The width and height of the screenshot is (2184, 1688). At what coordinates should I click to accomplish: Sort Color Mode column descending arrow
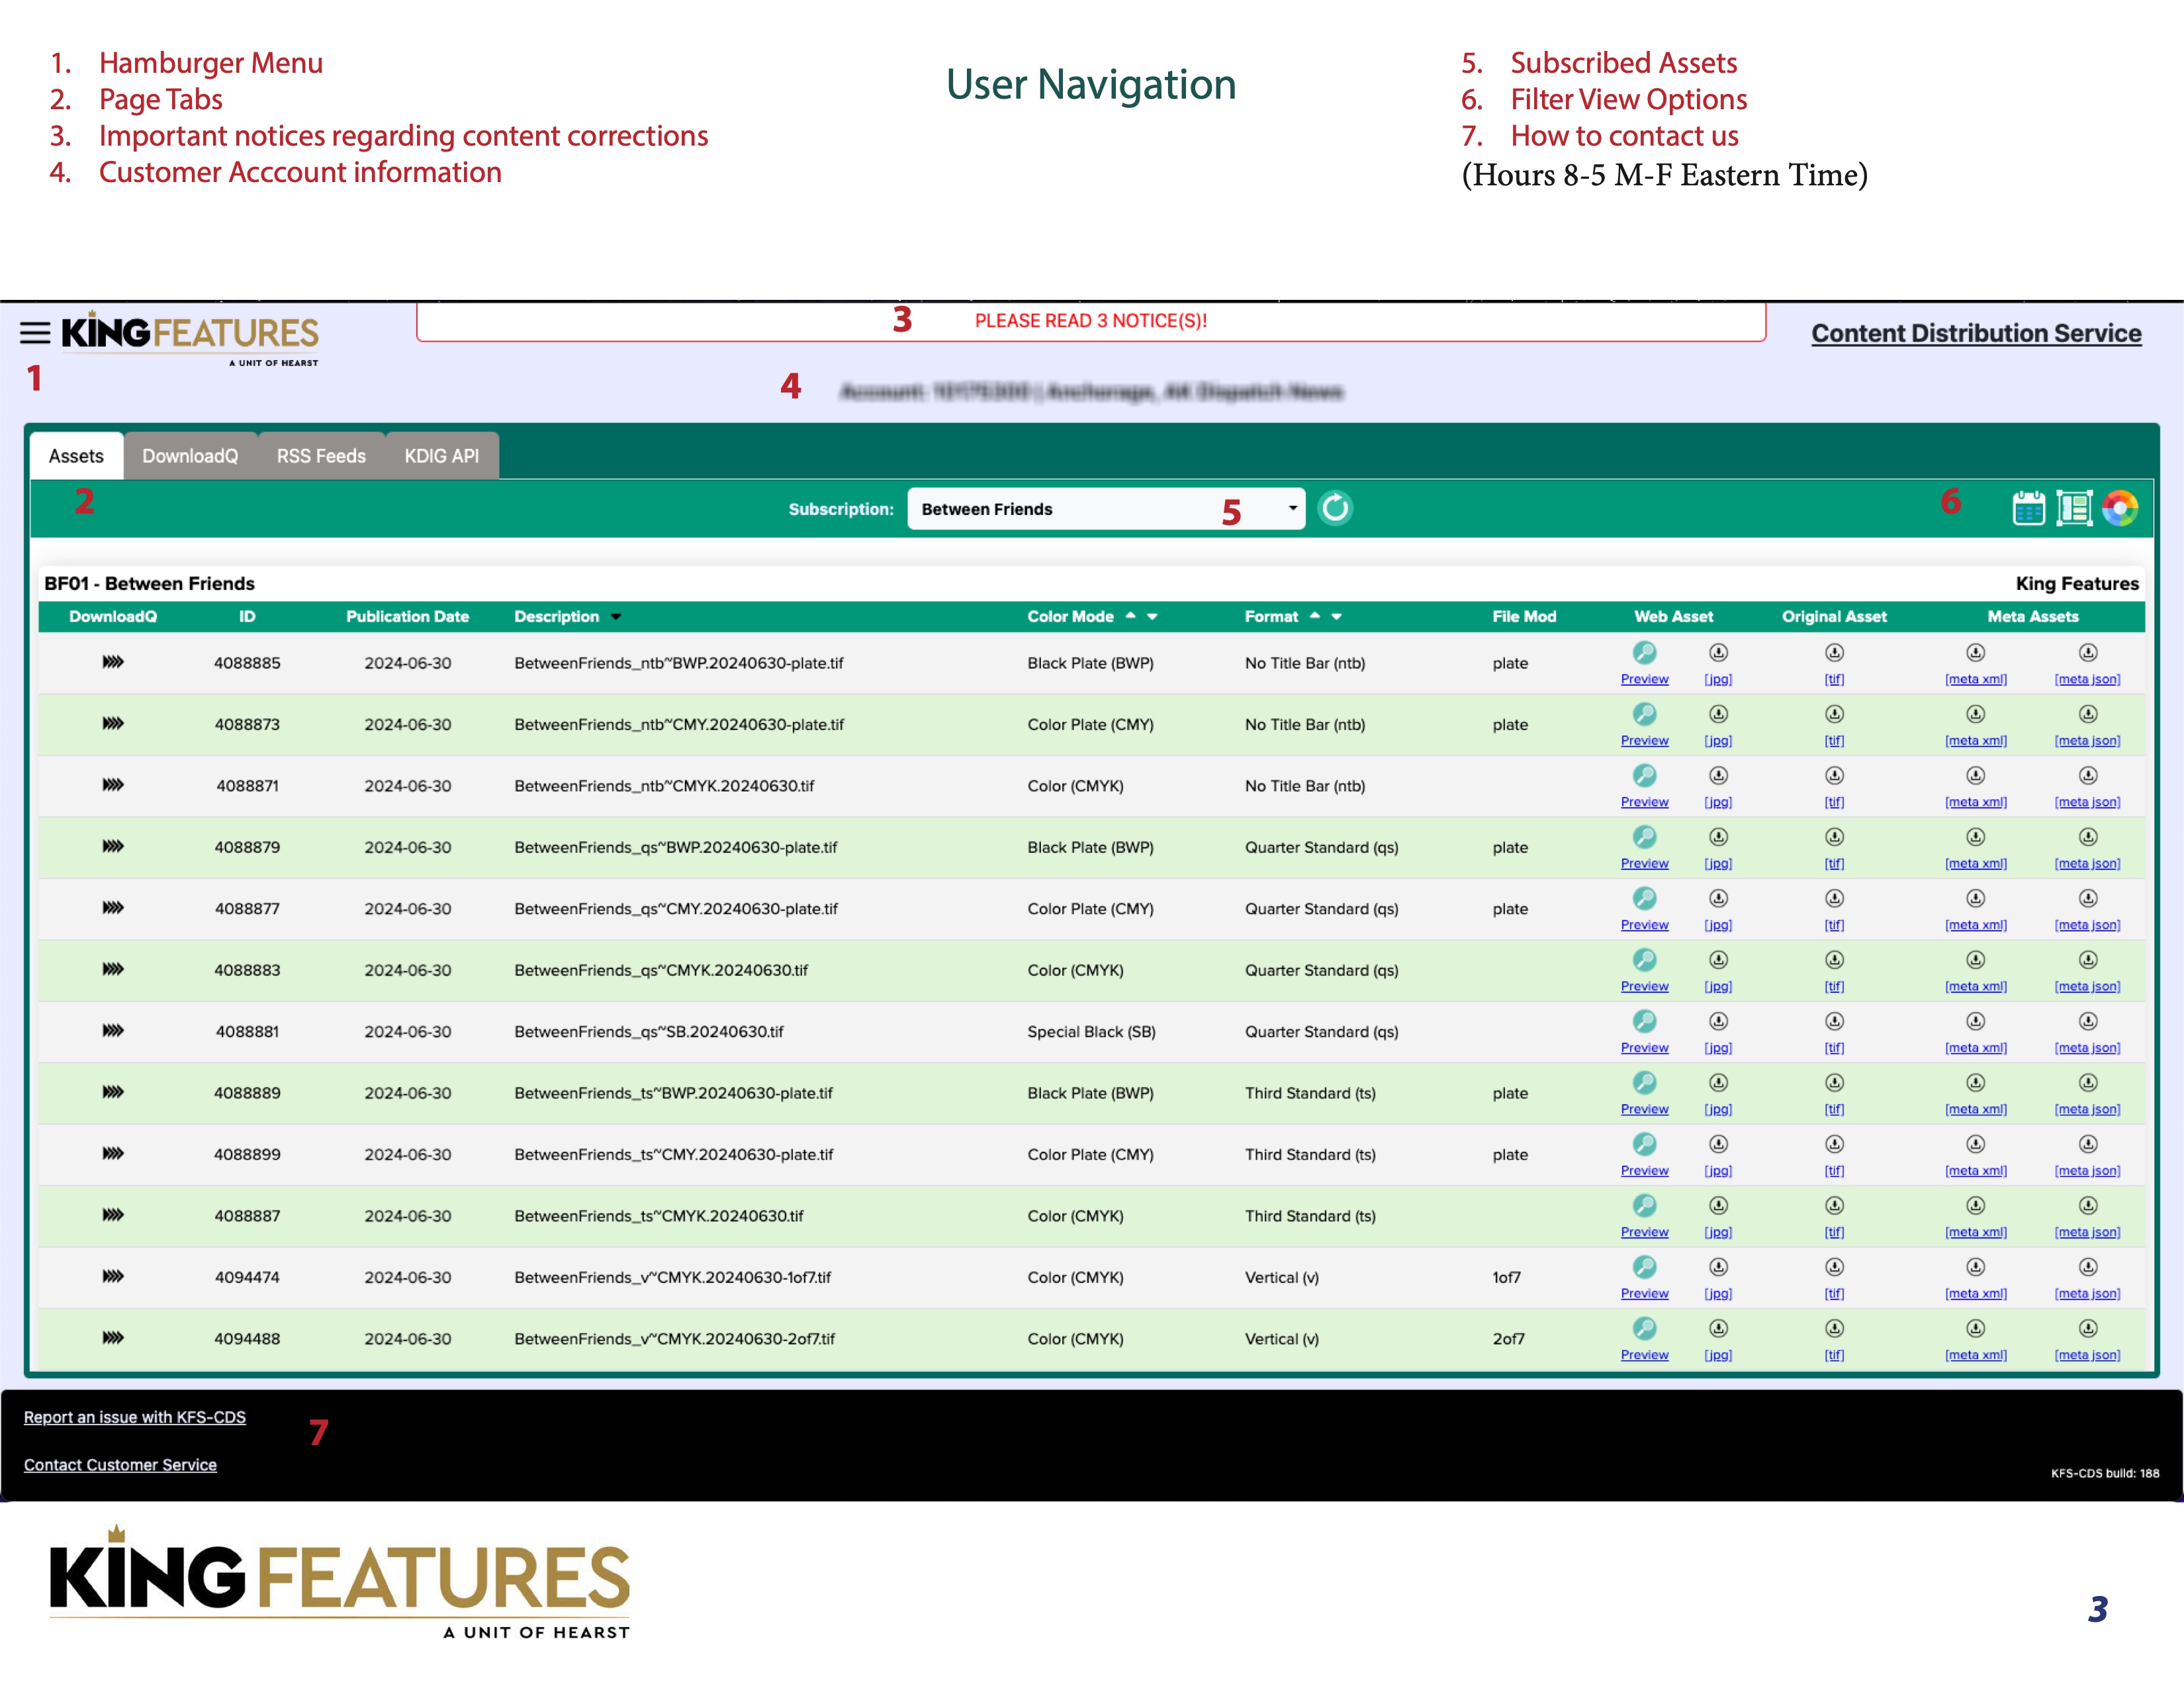1152,617
